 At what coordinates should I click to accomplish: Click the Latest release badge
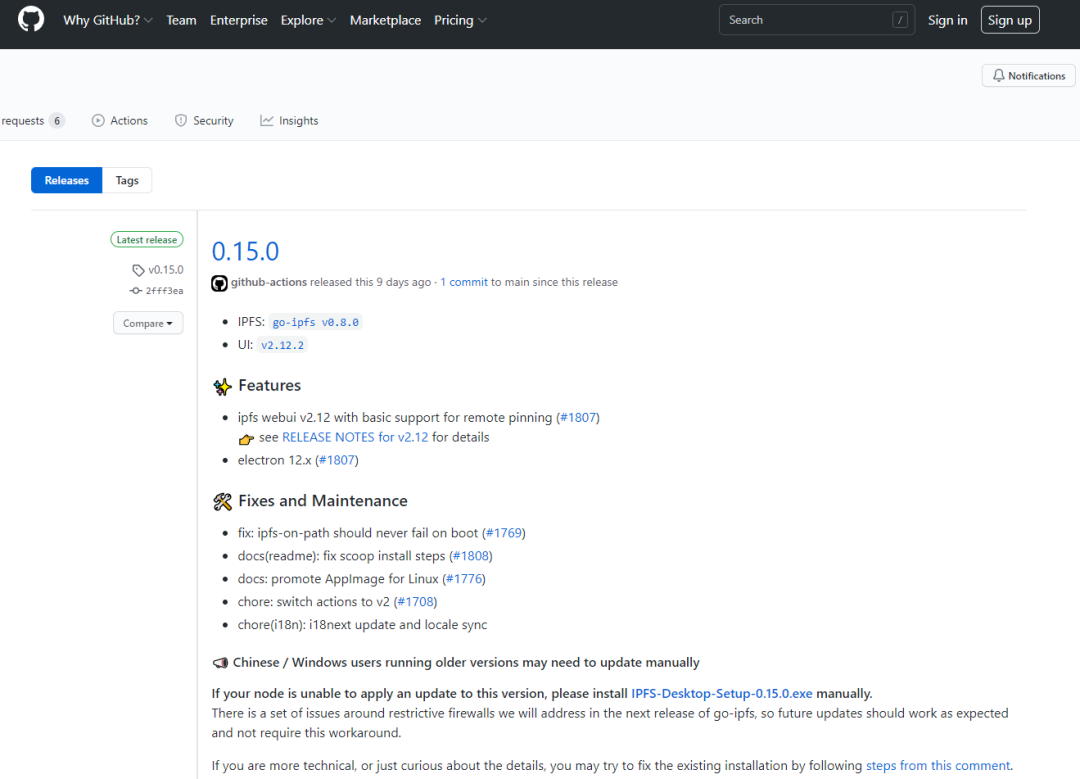[x=147, y=240]
